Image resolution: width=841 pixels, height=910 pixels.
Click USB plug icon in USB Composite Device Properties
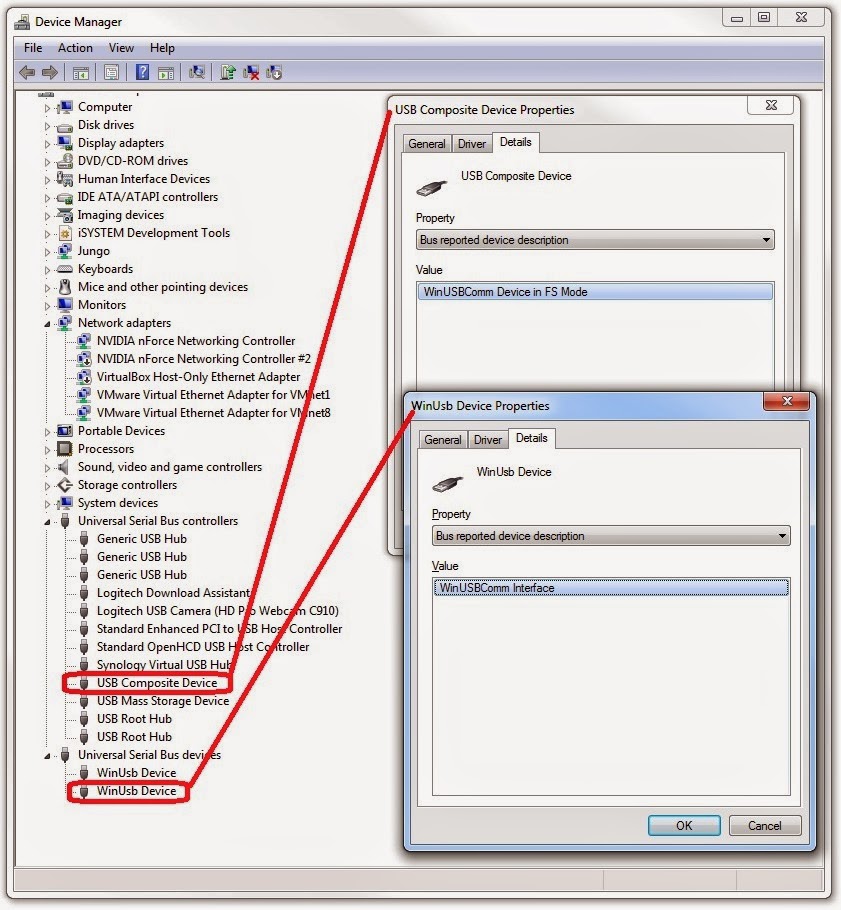click(432, 187)
